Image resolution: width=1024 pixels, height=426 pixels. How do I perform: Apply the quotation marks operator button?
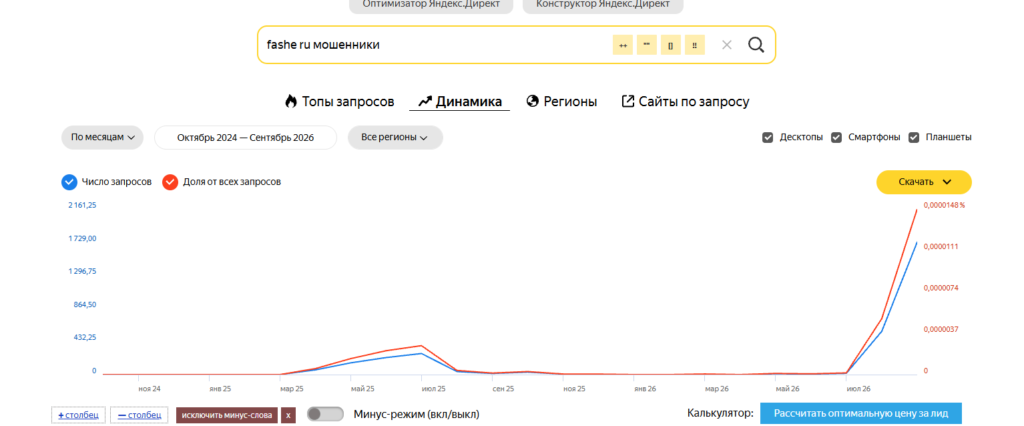point(647,45)
